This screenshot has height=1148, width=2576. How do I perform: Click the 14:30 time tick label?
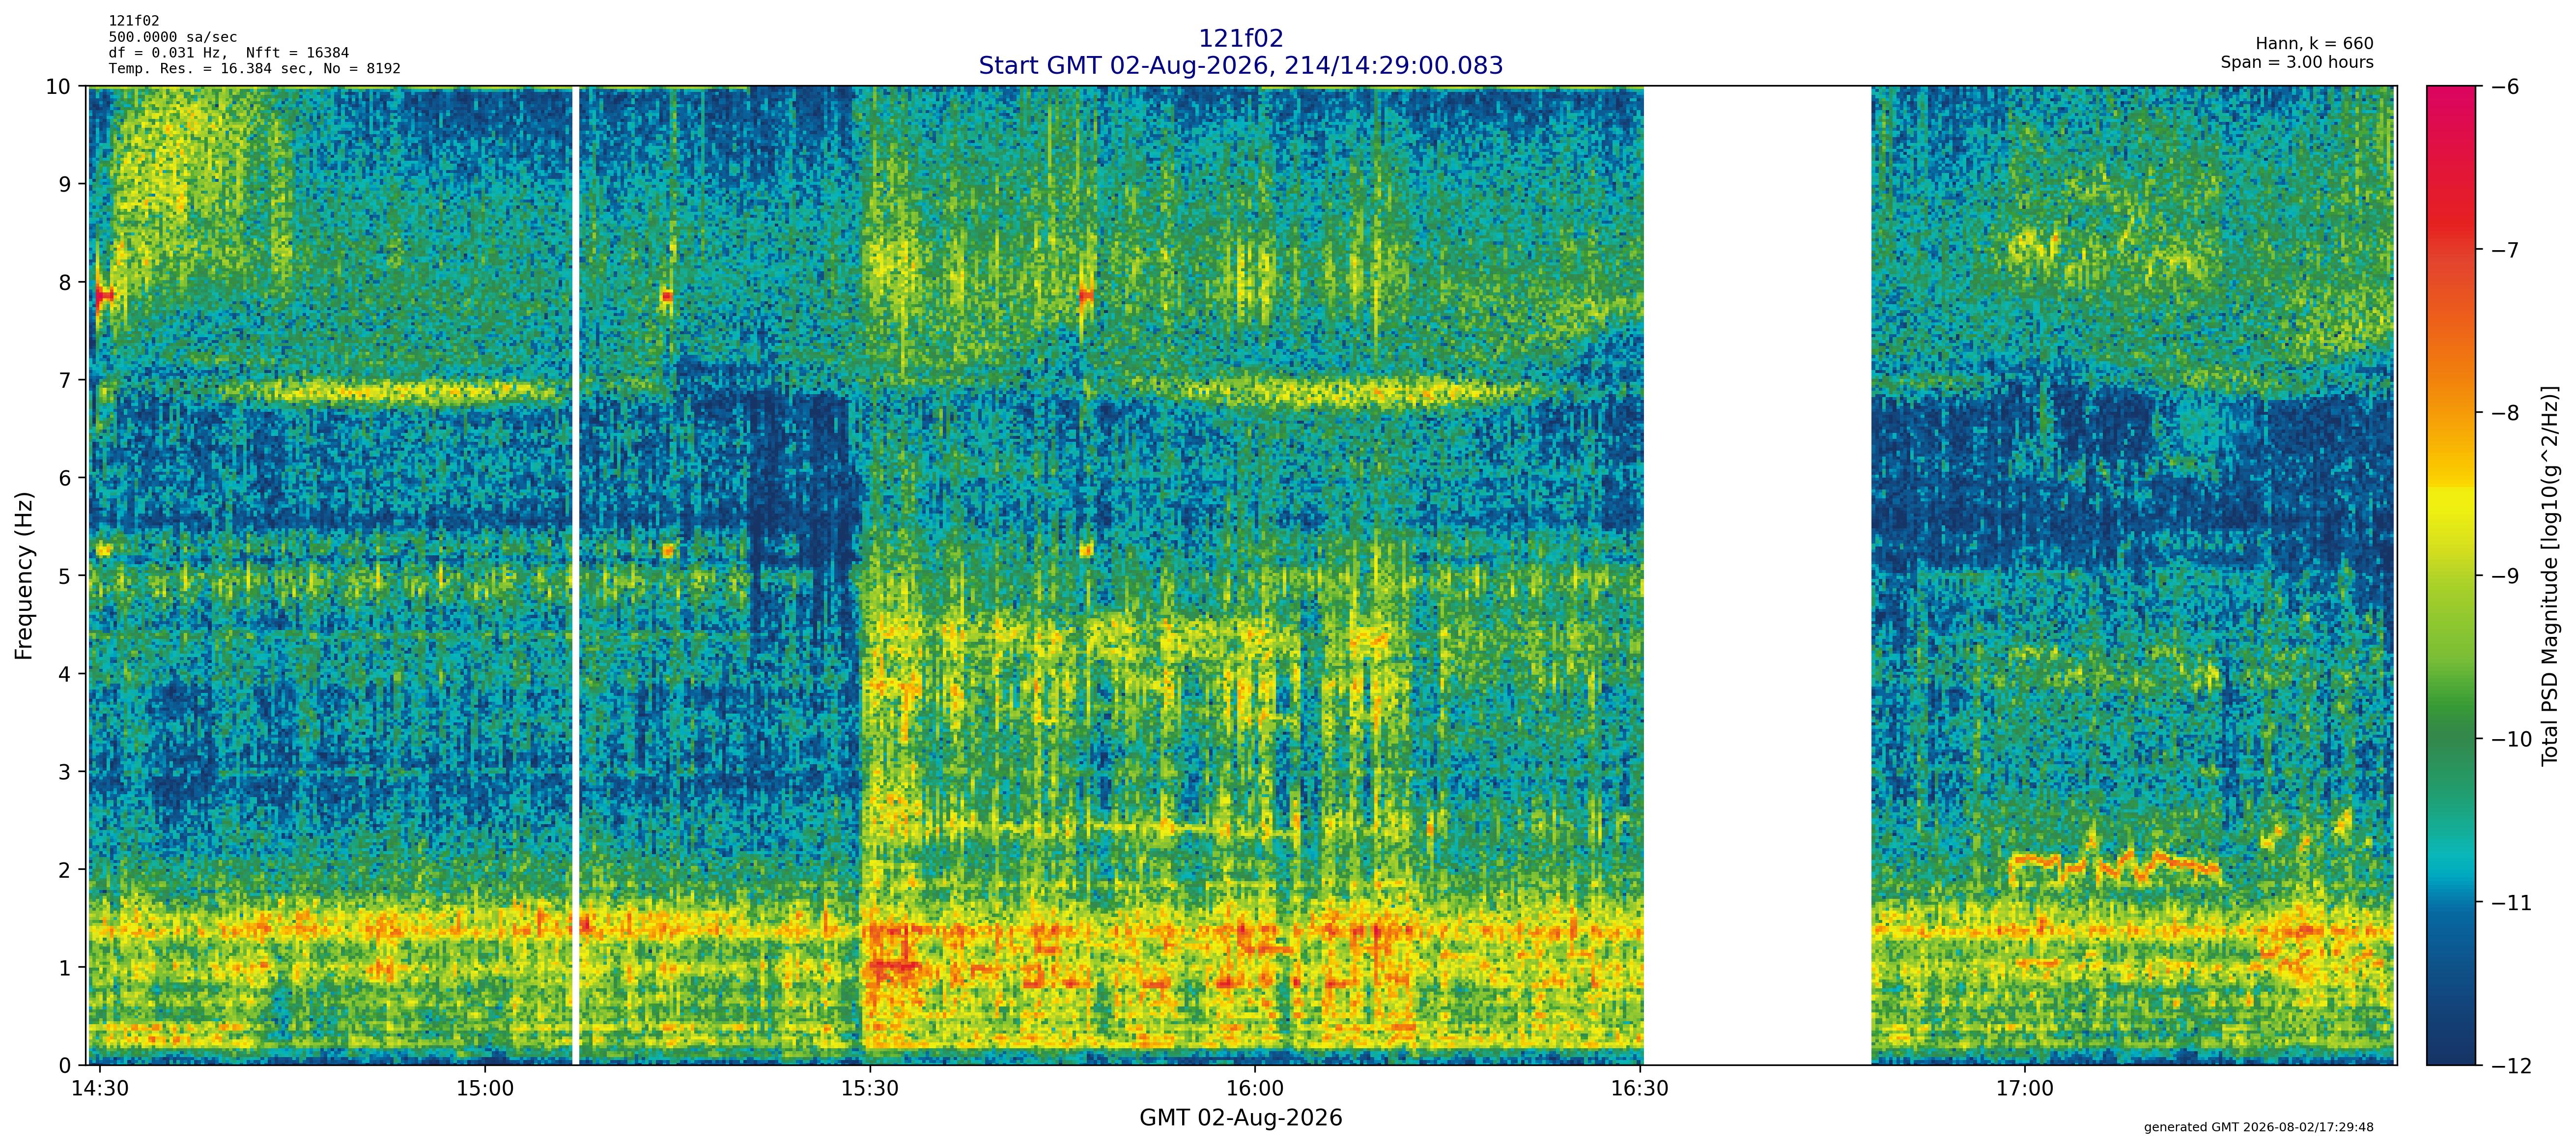click(x=100, y=1088)
